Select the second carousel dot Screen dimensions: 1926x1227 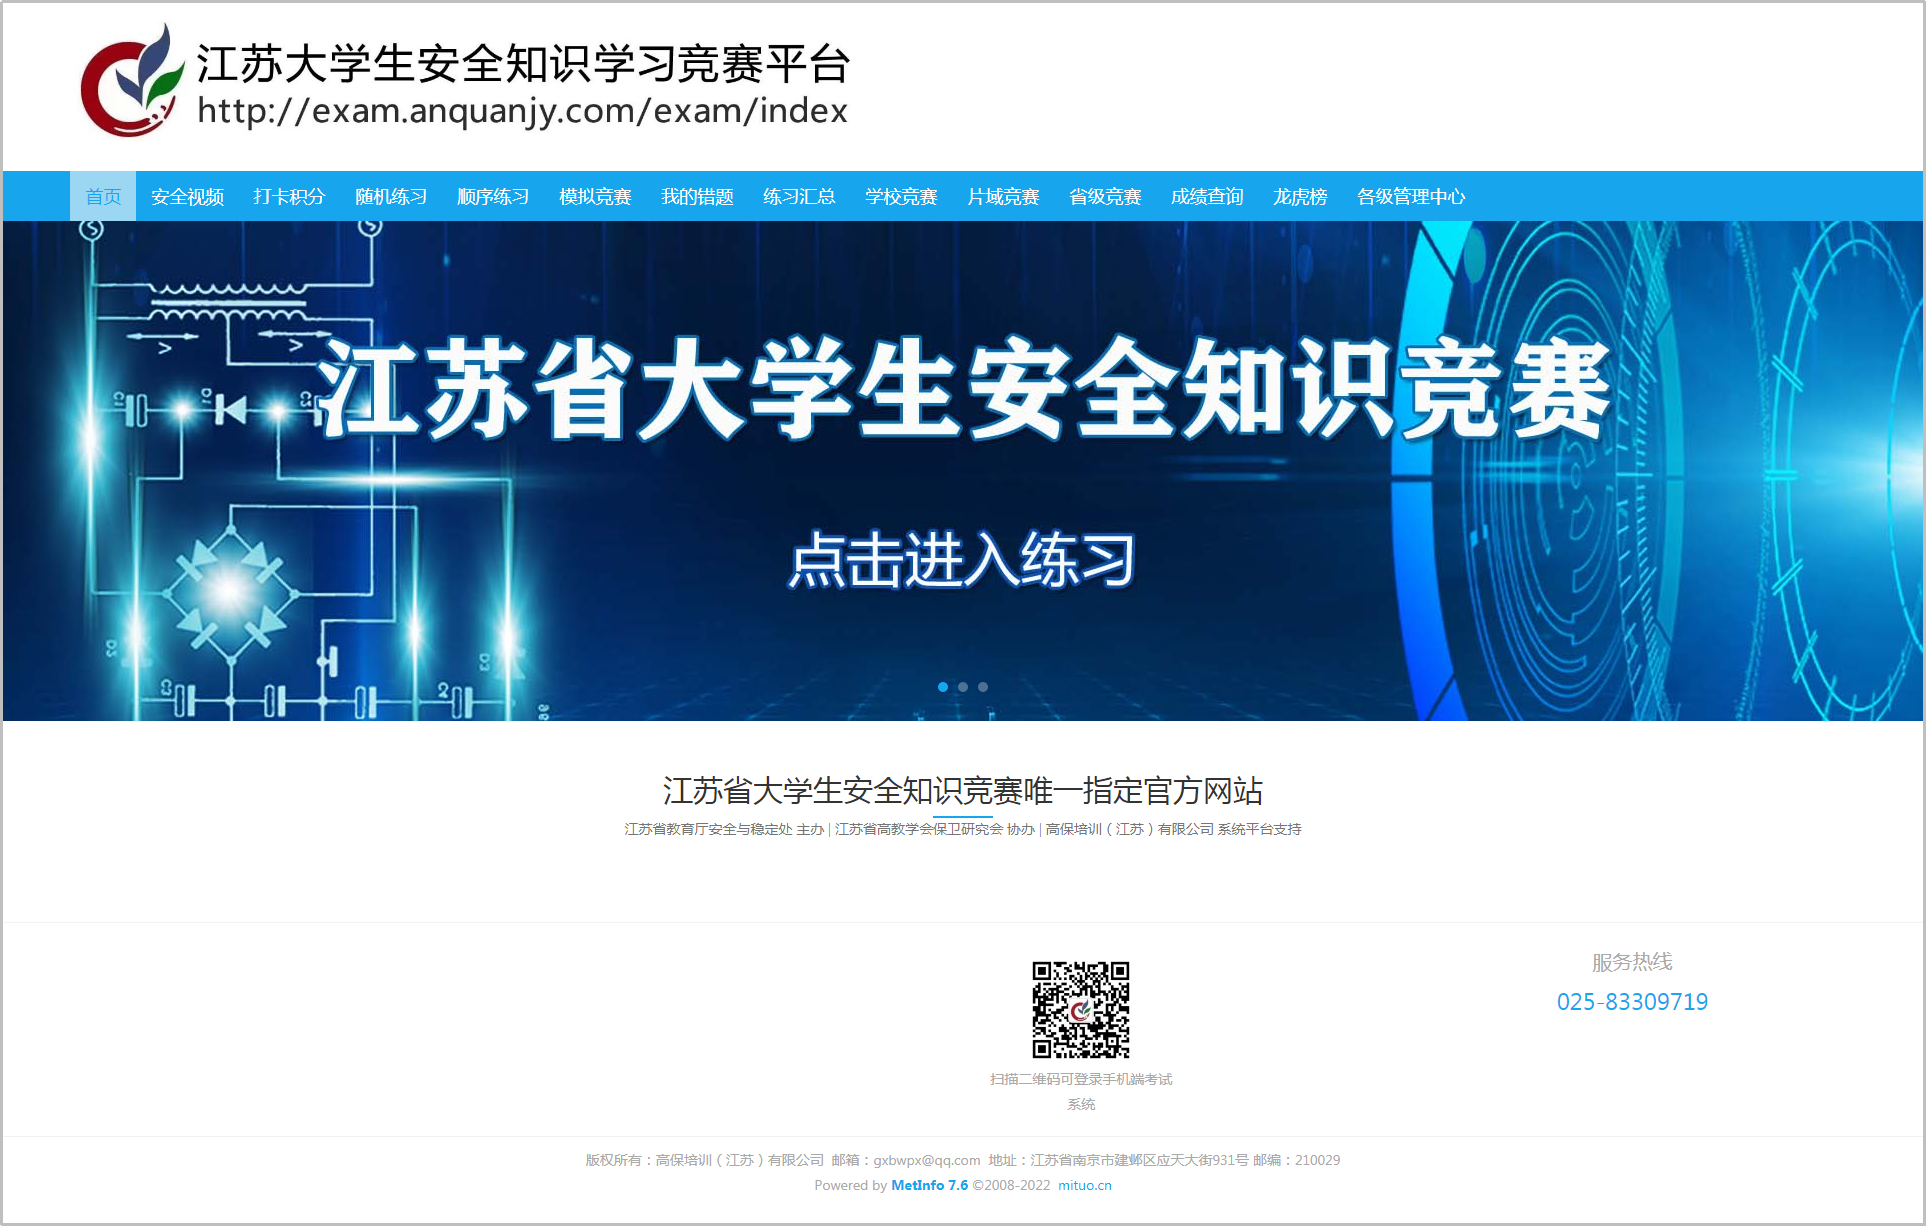click(962, 687)
